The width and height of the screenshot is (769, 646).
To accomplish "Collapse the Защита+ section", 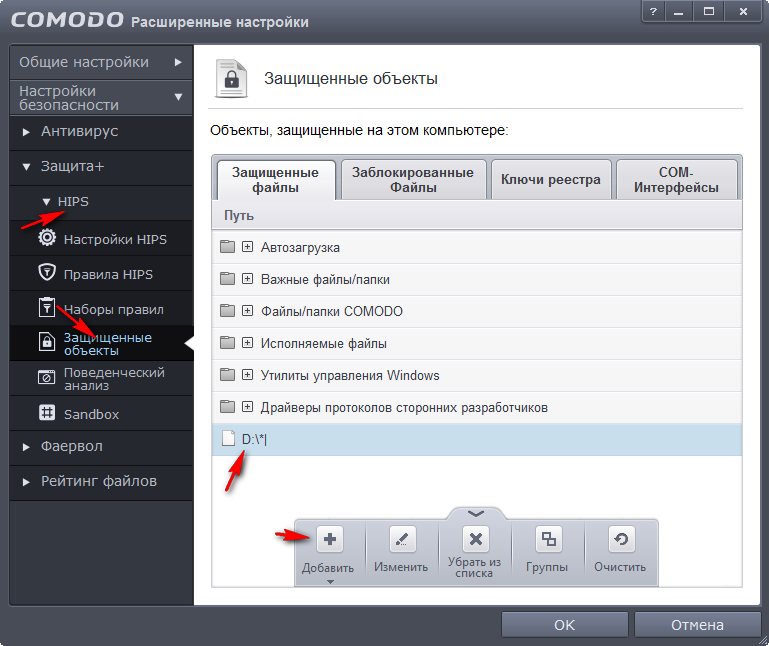I will pos(26,167).
